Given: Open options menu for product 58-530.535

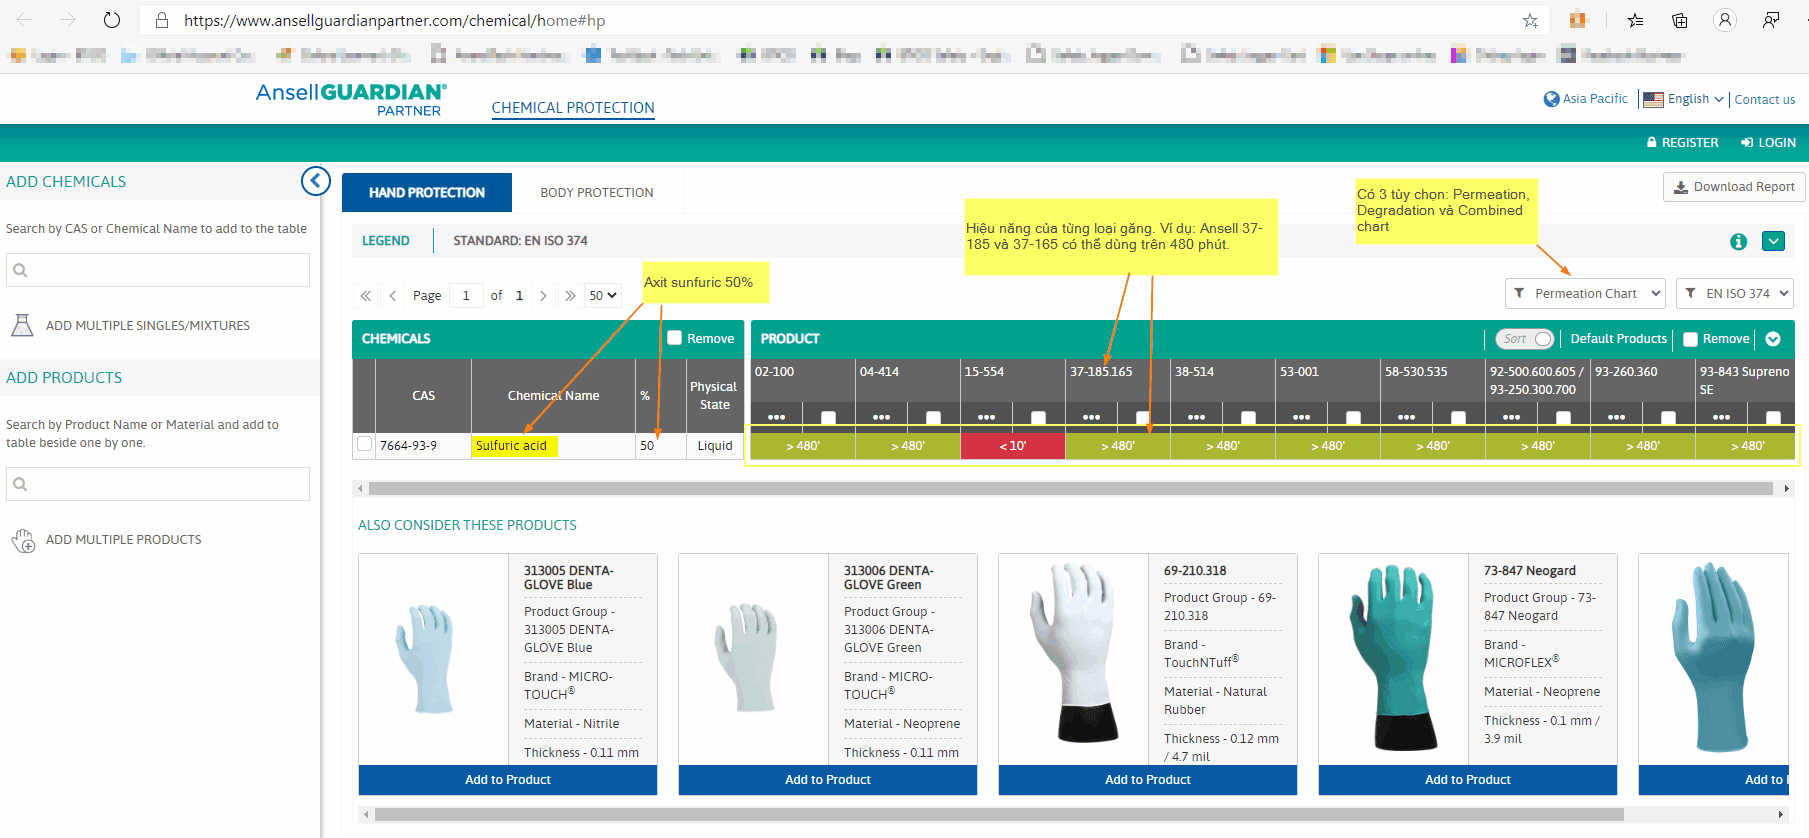Looking at the screenshot, I should coord(1406,416).
